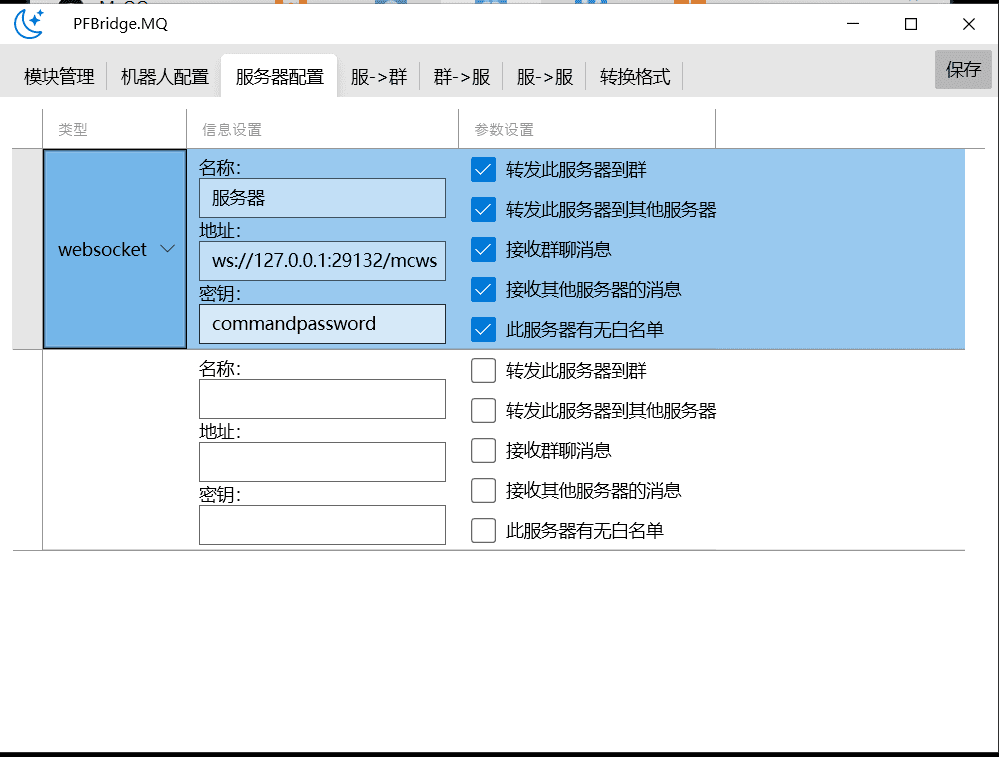Screen dimensions: 999x757
Task: Toggle 此服务器有无白名单 in the websocket row
Action: coord(484,329)
